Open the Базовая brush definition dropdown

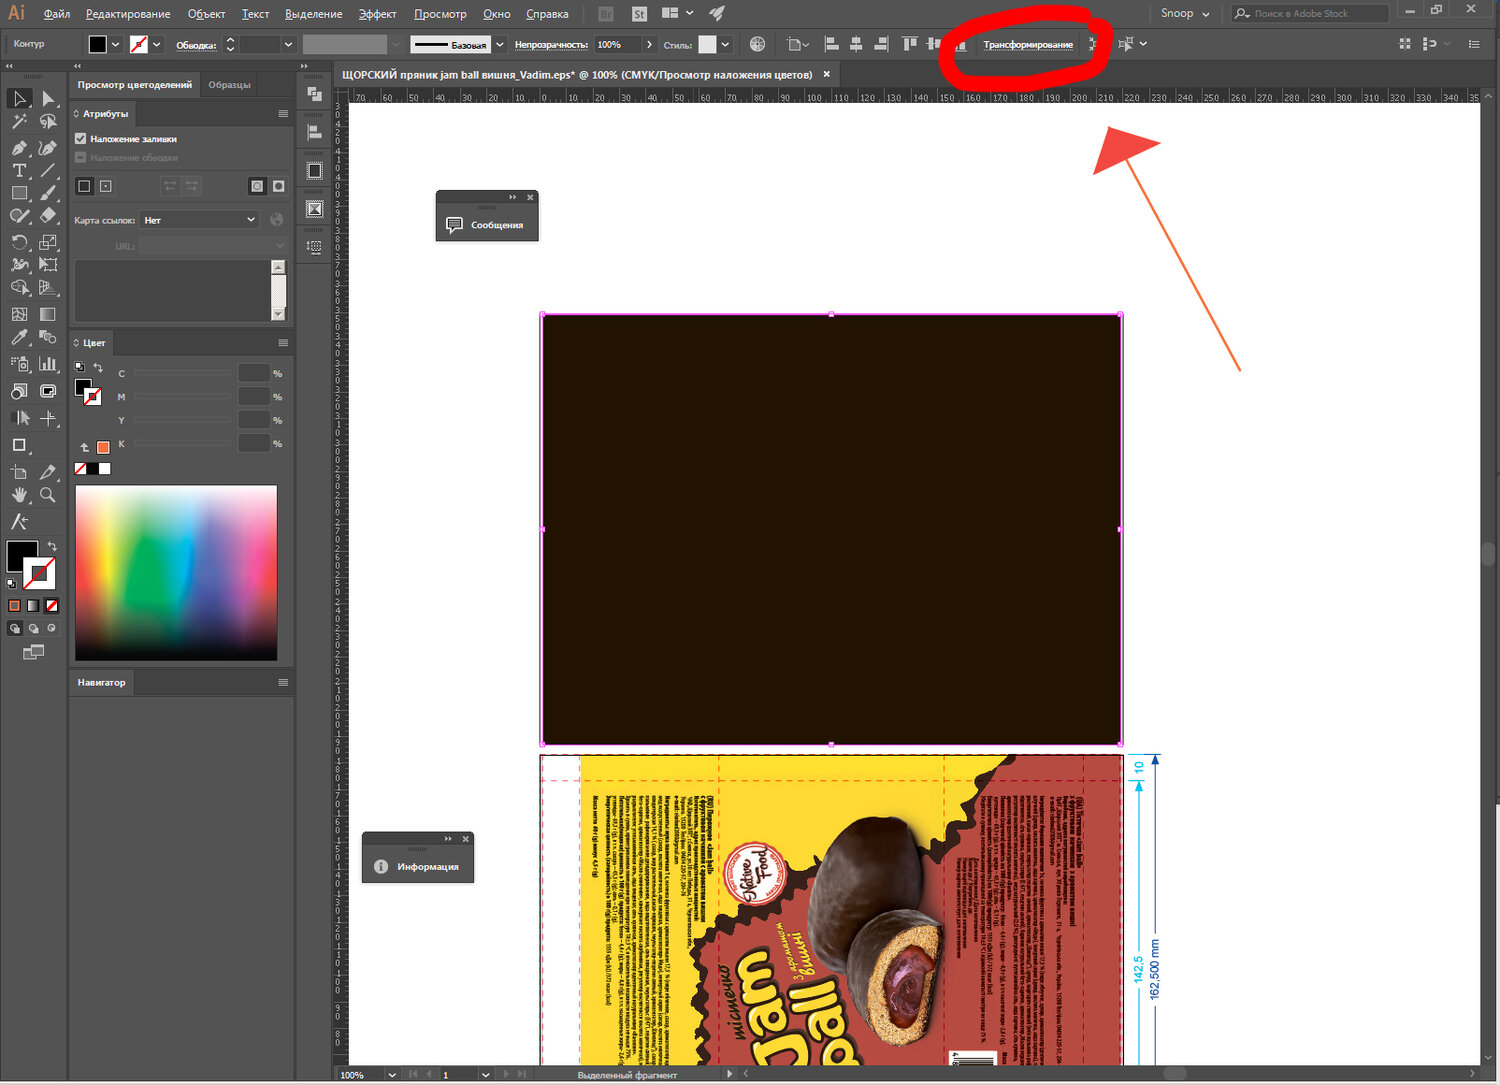(x=500, y=44)
